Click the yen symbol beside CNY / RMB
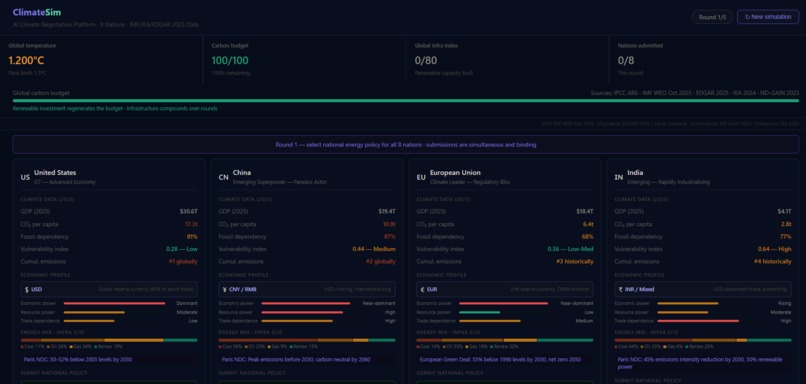806x384 pixels. pos(225,289)
